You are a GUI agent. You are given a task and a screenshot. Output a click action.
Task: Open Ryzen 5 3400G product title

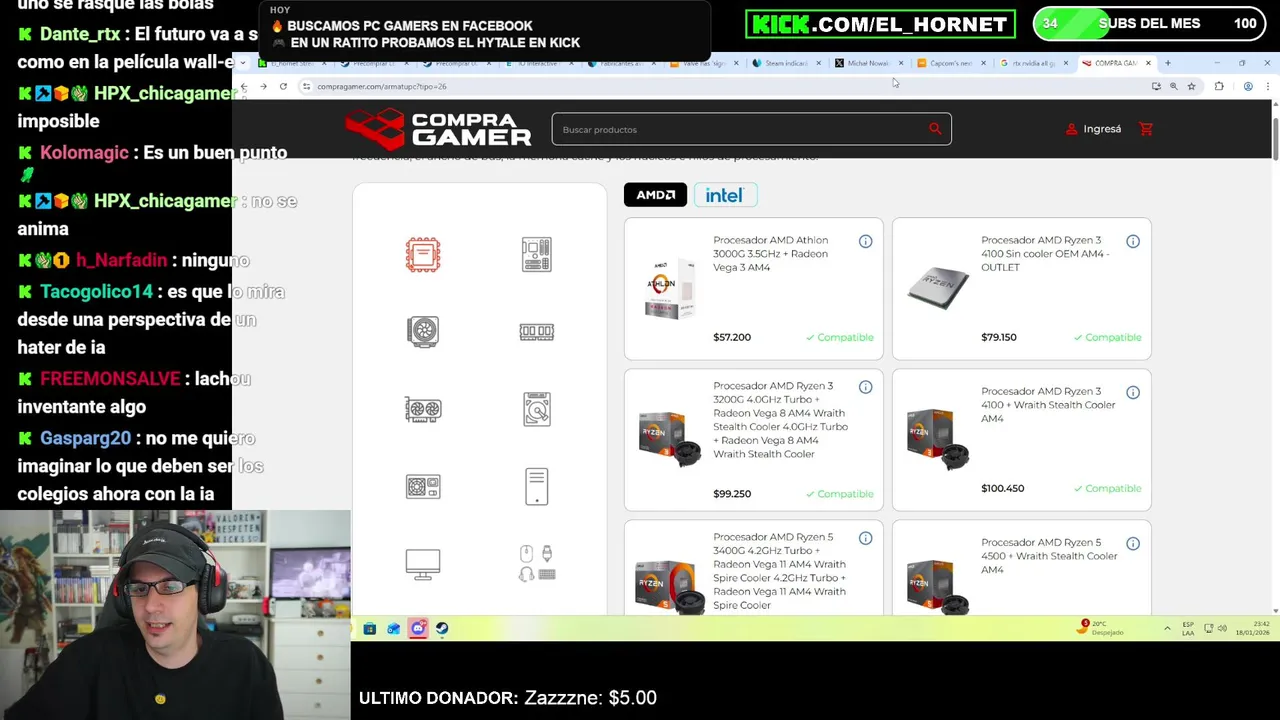point(780,571)
